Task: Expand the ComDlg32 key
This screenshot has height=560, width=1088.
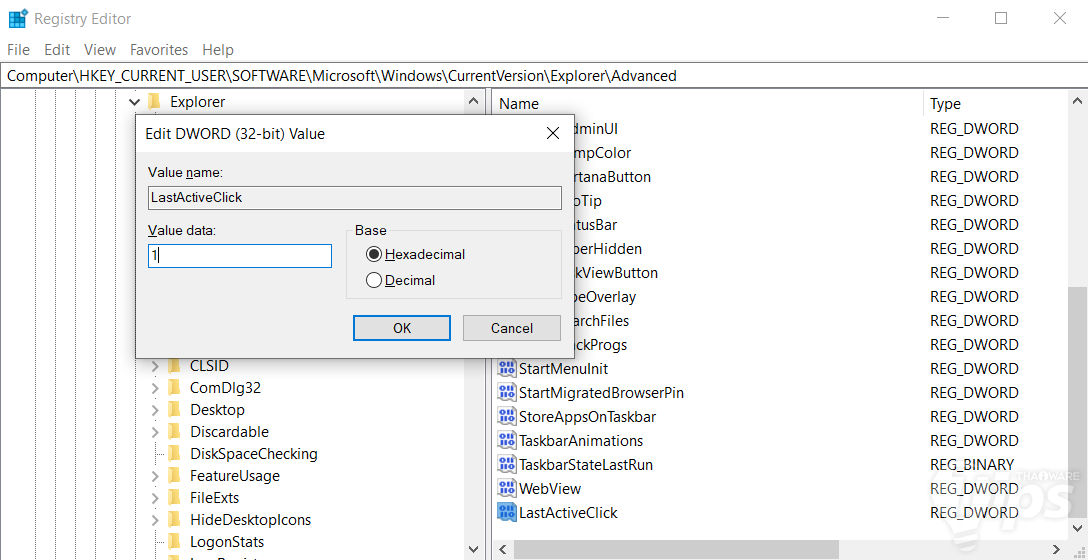Action: [155, 388]
